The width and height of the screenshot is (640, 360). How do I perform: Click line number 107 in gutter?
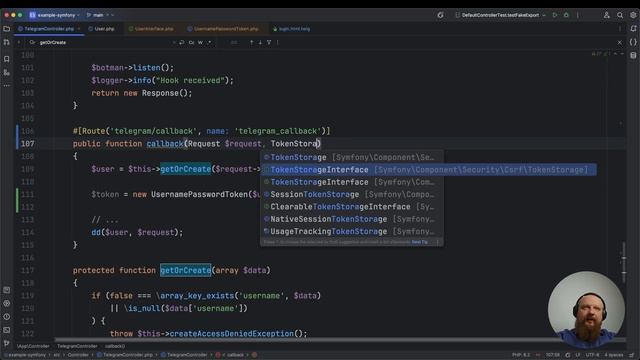(27, 144)
